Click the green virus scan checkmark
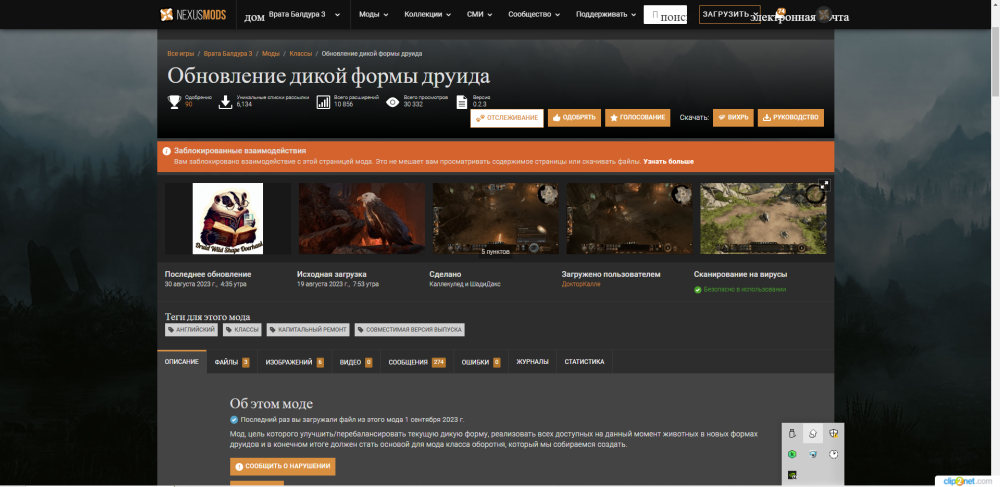The width and height of the screenshot is (1000, 487). (698, 289)
